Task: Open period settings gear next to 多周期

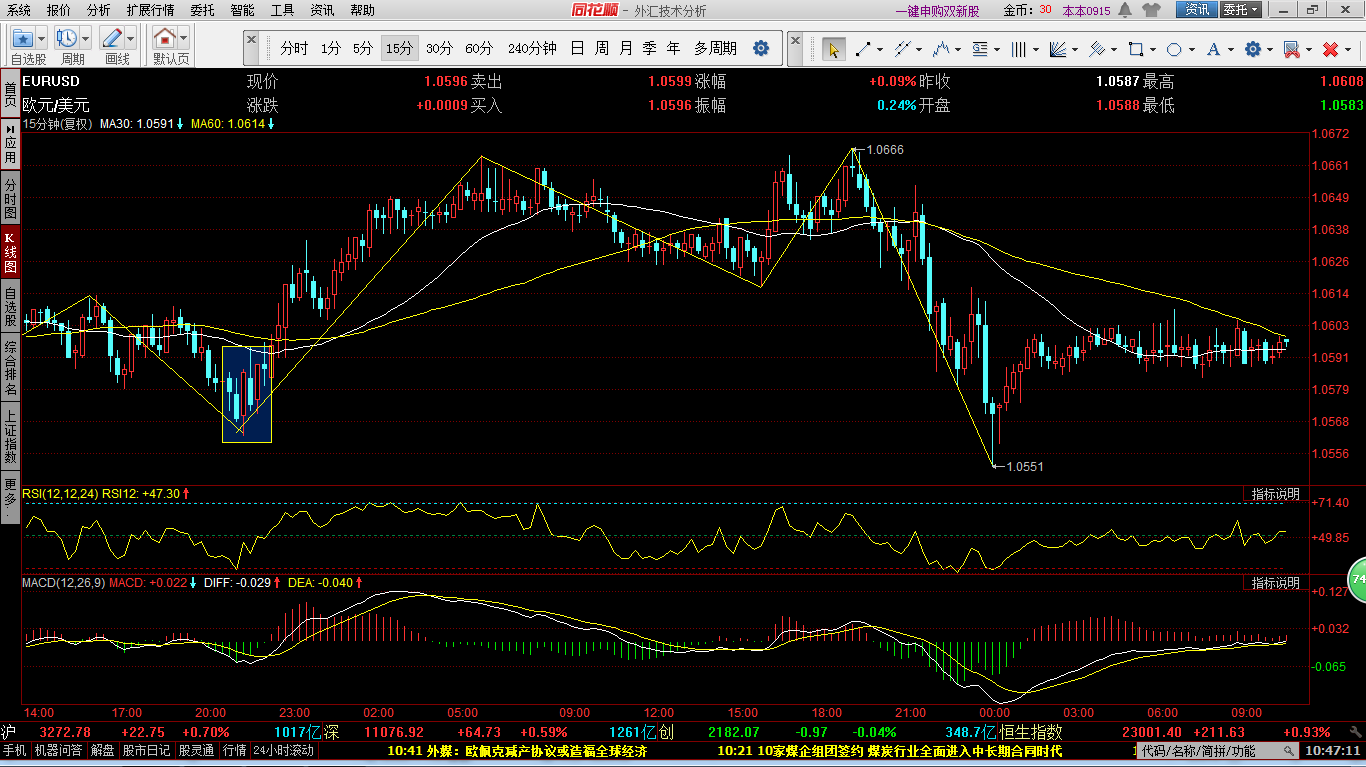Action: pyautogui.click(x=761, y=48)
